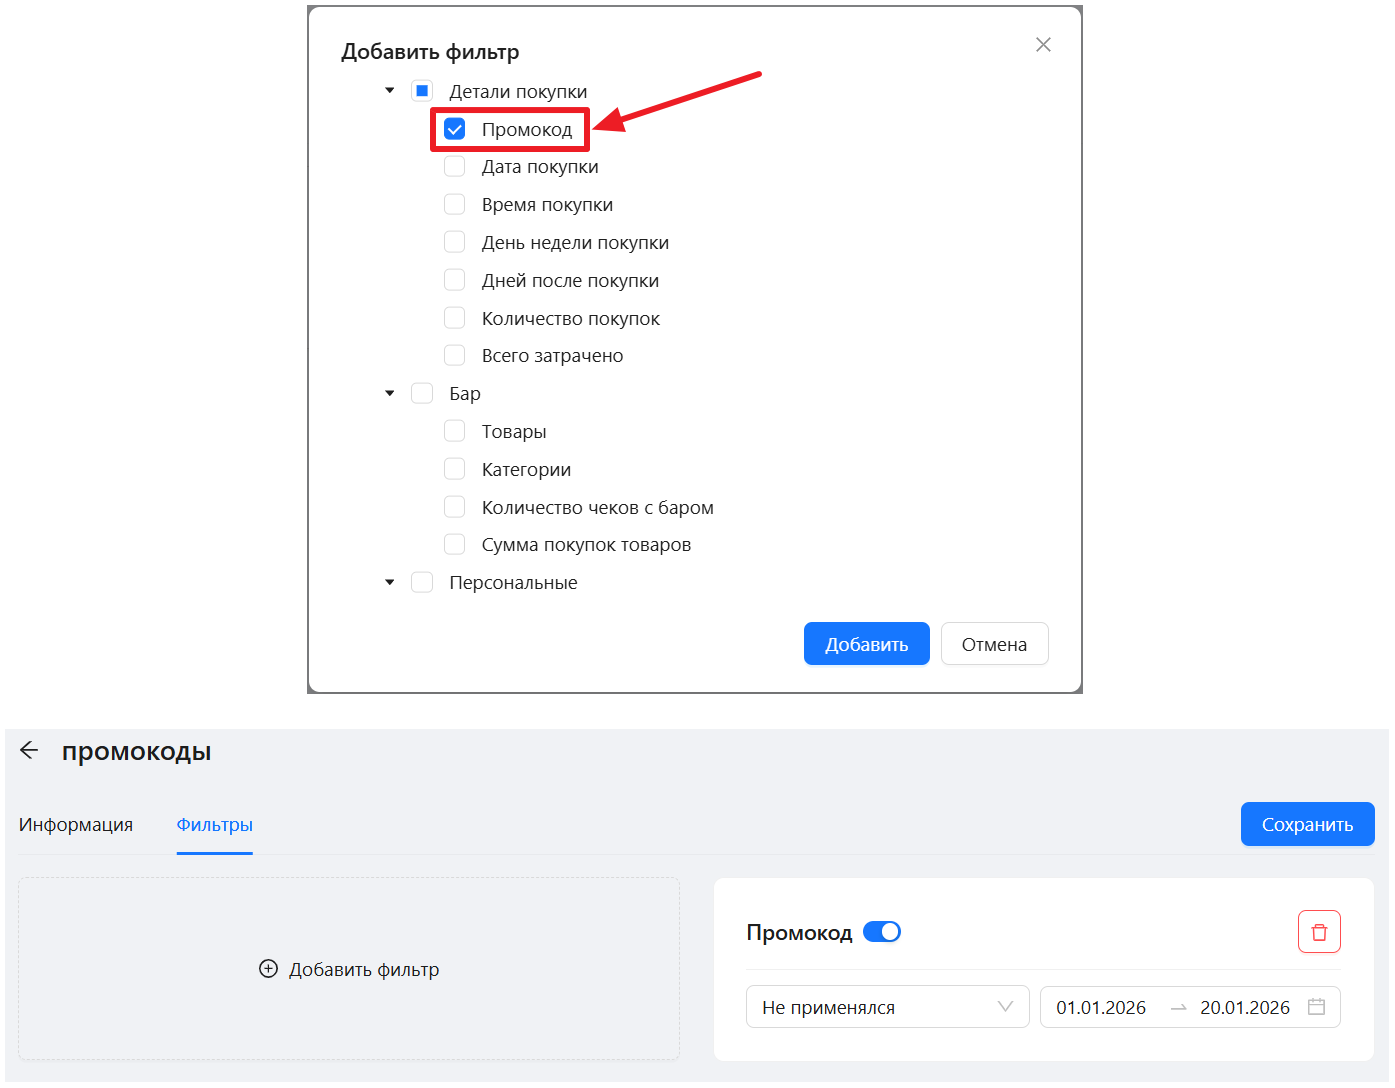Screen dimensions: 1395x1088
Task: Collapse the Бар tree group
Action: [390, 394]
